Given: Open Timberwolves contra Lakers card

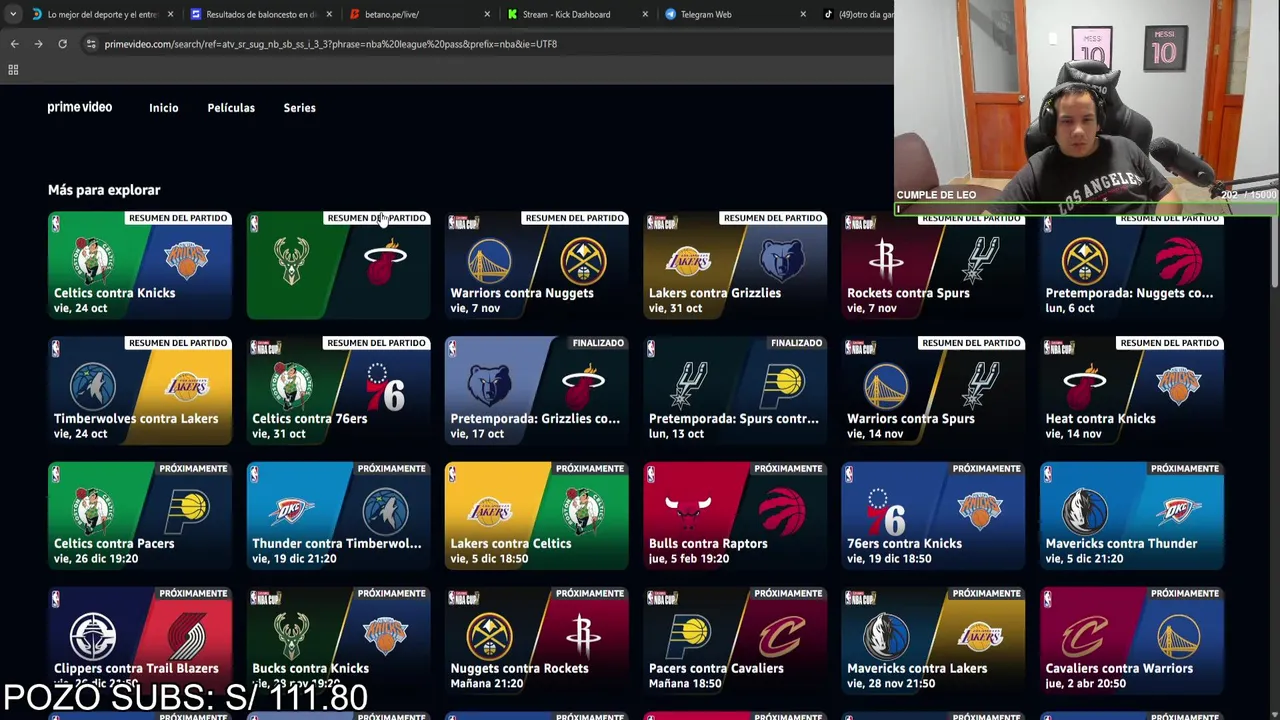Looking at the screenshot, I should pyautogui.click(x=140, y=390).
